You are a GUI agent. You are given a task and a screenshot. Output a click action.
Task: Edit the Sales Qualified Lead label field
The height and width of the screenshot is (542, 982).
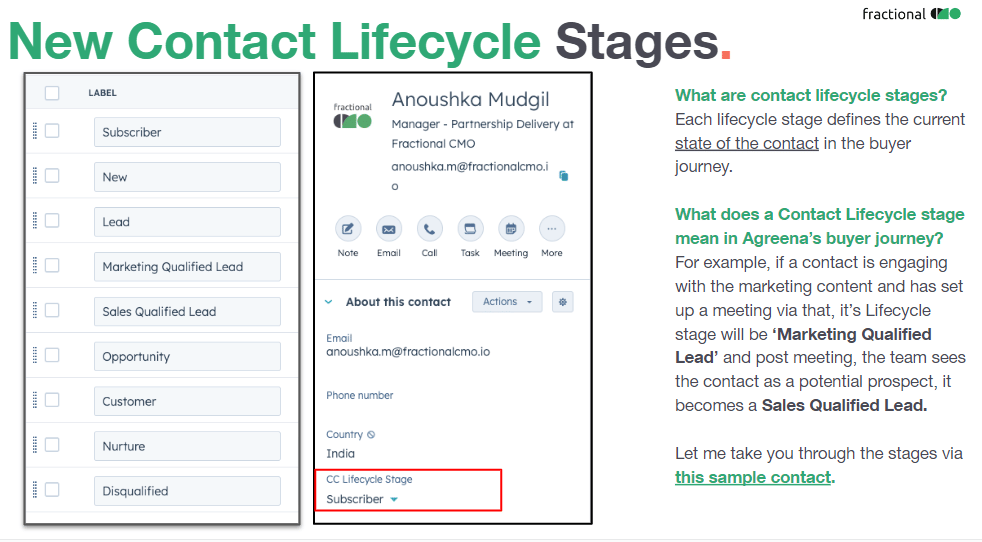click(187, 311)
